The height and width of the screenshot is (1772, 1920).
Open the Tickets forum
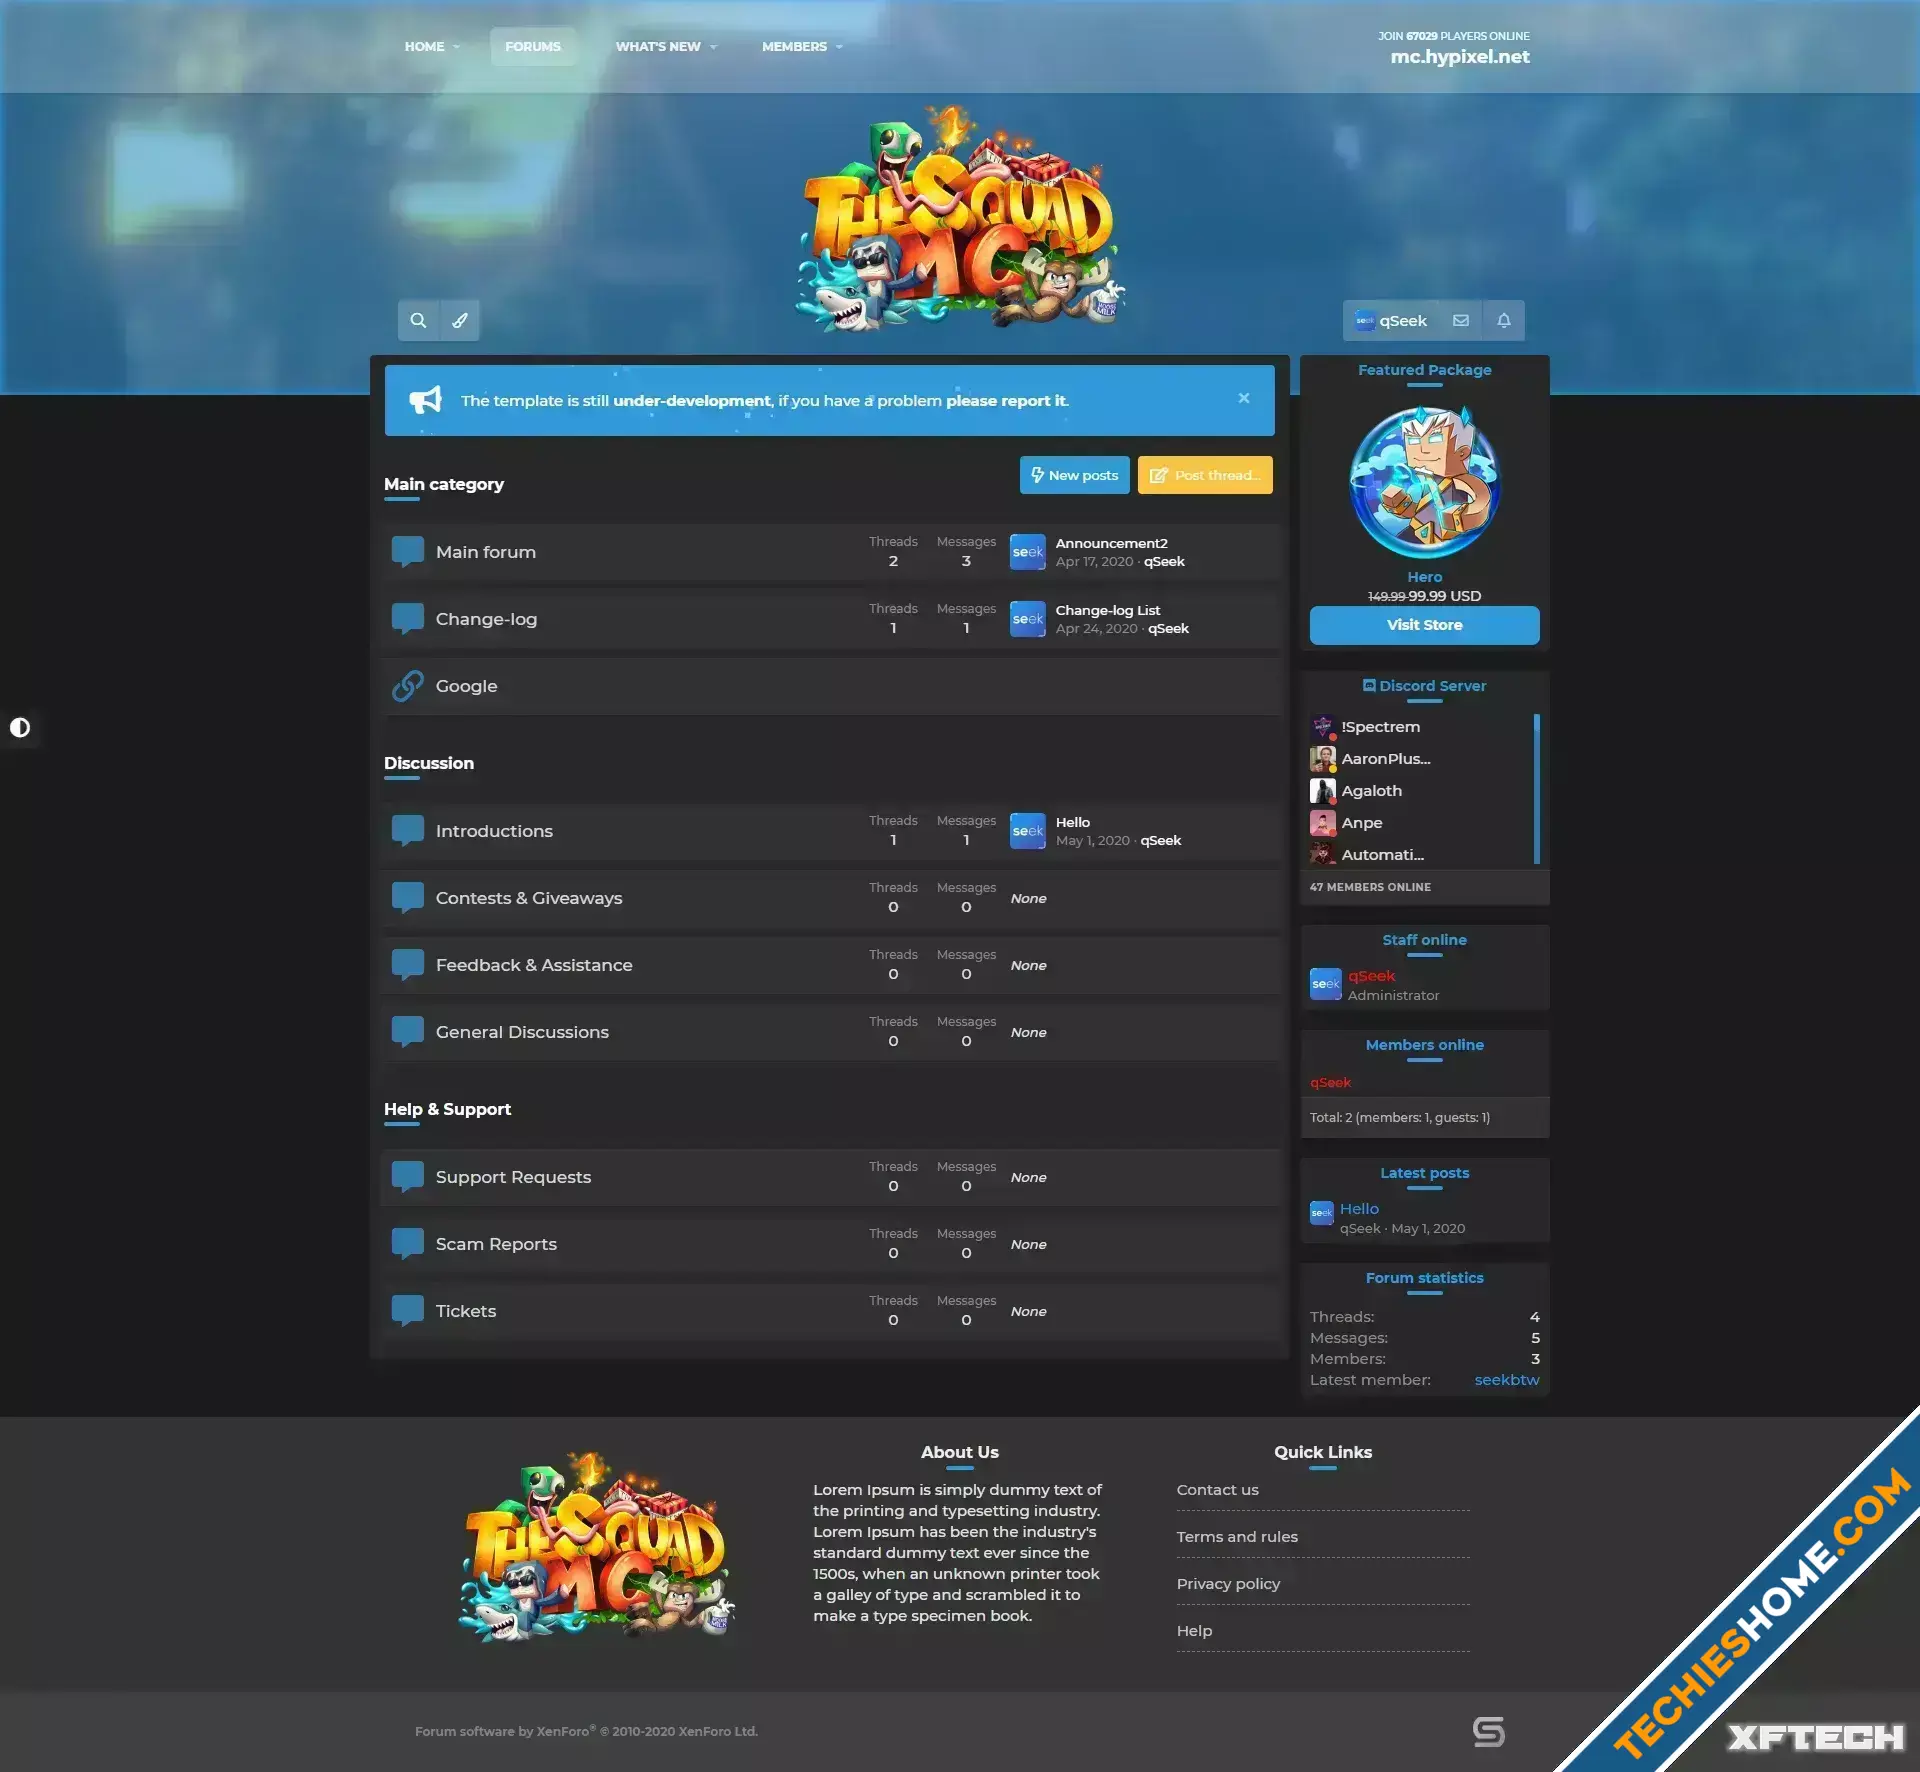466,1311
